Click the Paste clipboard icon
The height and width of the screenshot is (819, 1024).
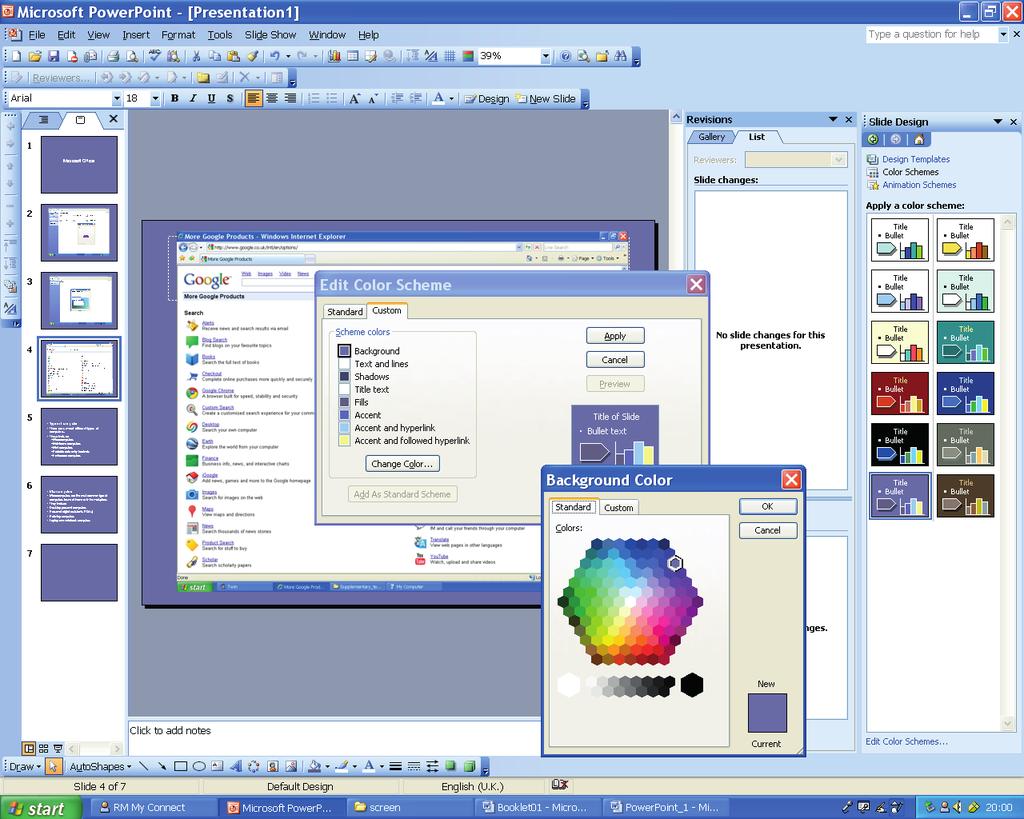[x=233, y=57]
